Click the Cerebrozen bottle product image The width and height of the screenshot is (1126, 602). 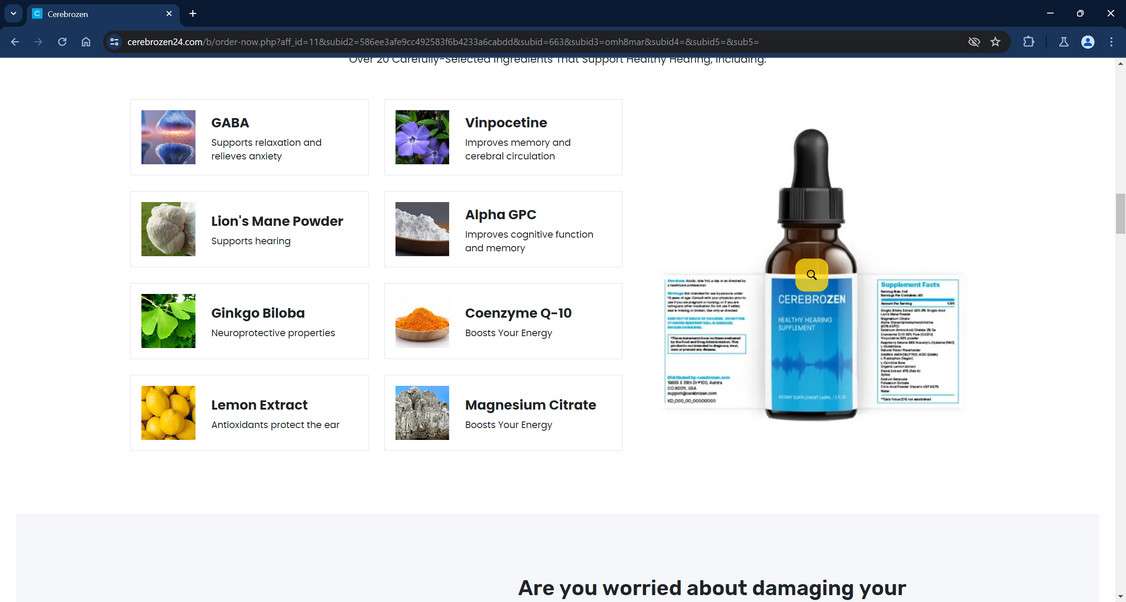(x=811, y=275)
